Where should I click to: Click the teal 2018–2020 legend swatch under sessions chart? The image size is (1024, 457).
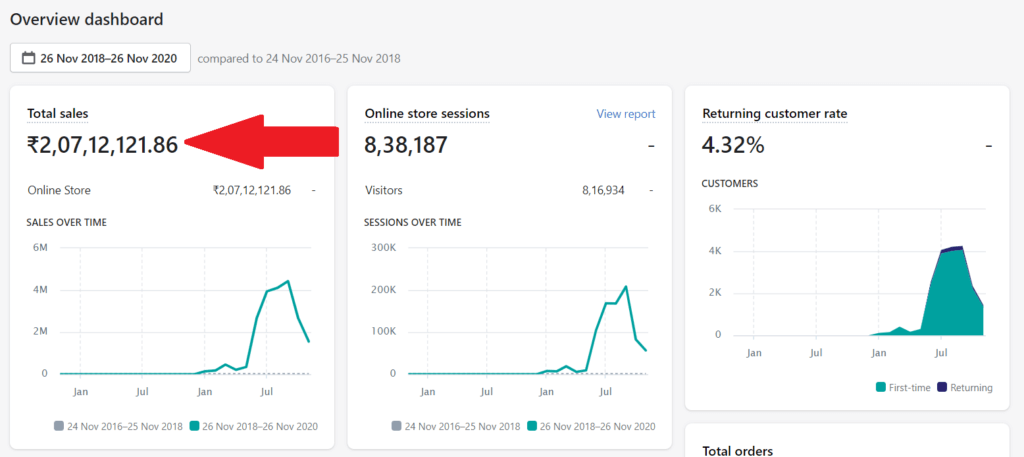click(x=534, y=426)
